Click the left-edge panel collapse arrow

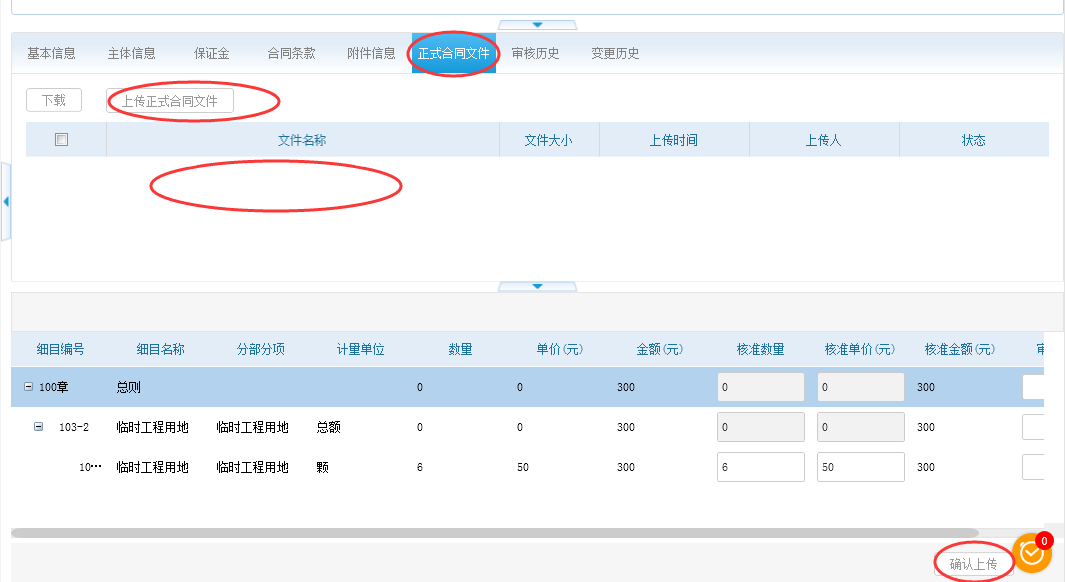click(x=6, y=202)
